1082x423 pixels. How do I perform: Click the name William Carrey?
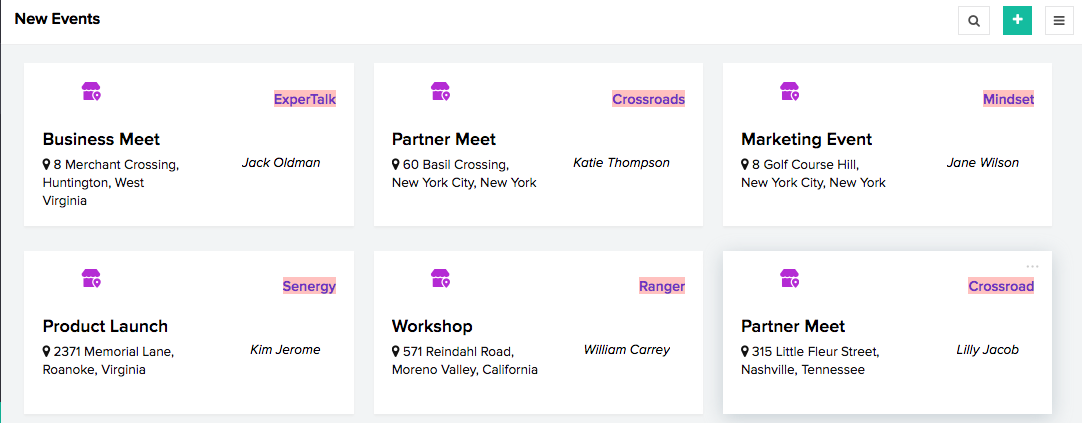point(627,349)
